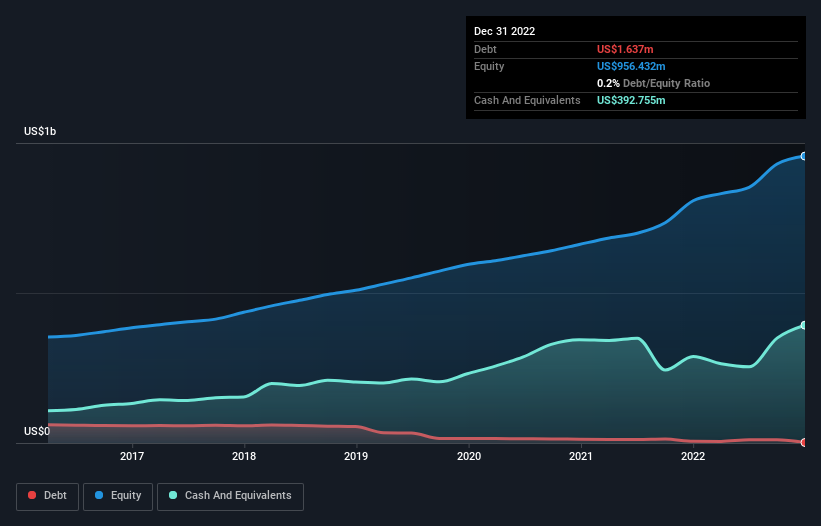Toggle the Debt series legend button

point(47,496)
